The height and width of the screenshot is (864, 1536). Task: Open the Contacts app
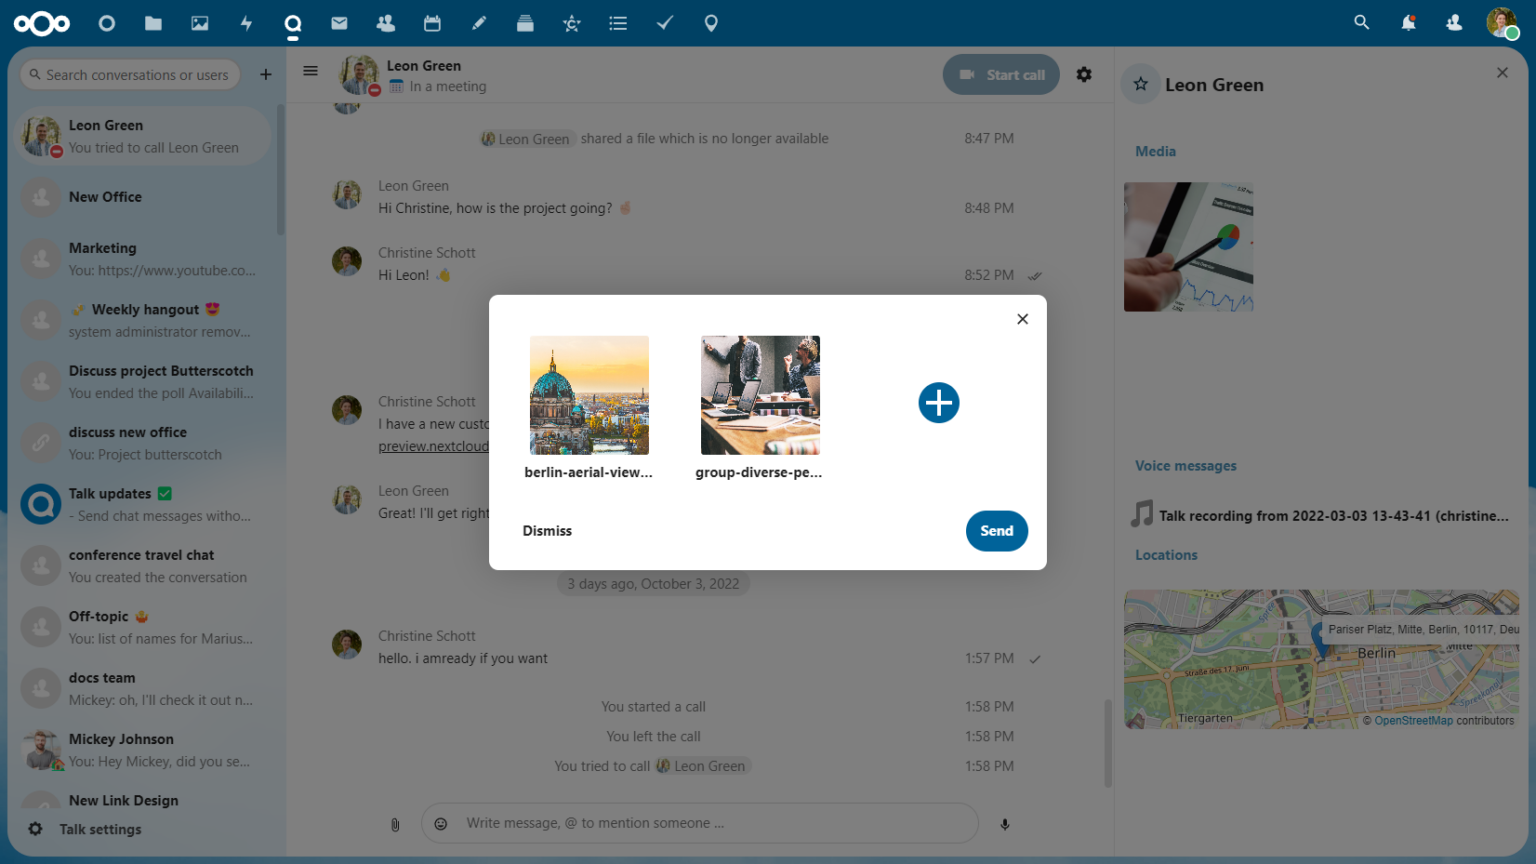pos(385,23)
